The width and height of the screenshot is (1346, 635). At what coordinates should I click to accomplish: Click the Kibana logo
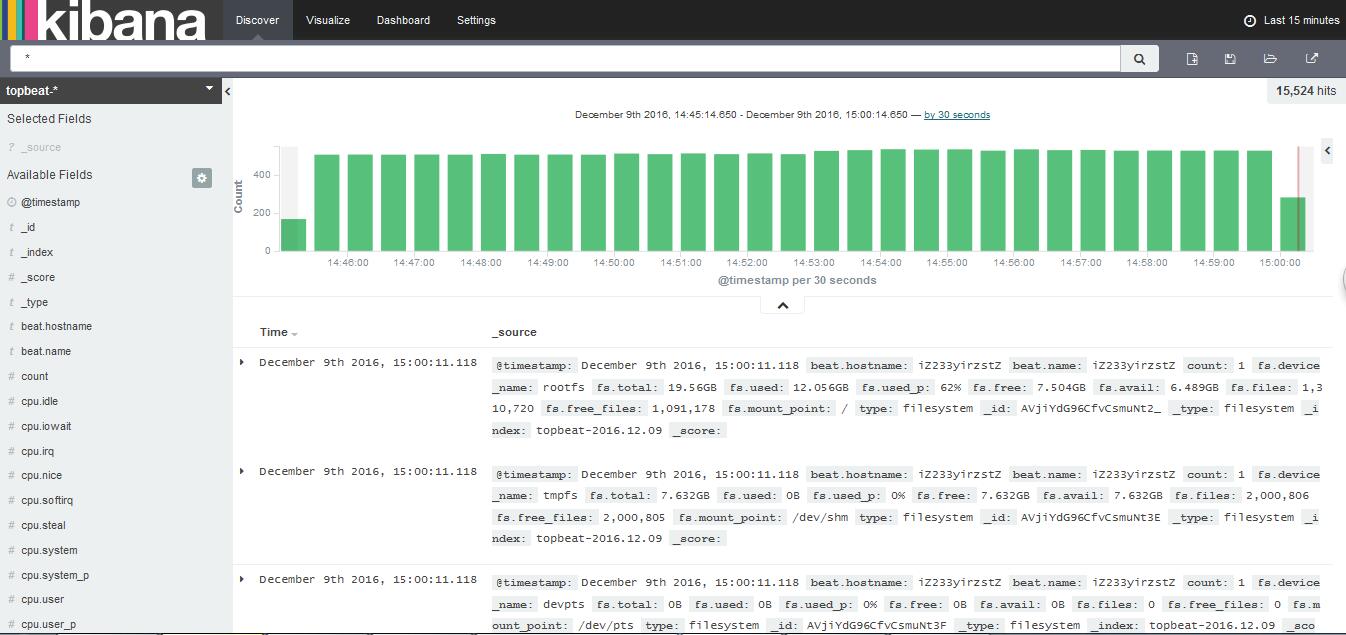click(103, 20)
